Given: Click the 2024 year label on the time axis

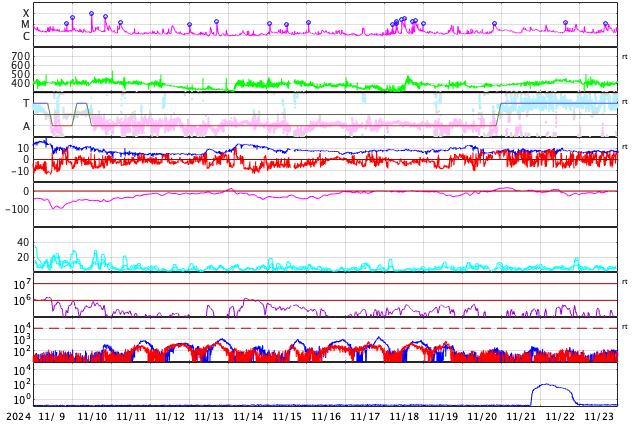Looking at the screenshot, I should (18, 416).
